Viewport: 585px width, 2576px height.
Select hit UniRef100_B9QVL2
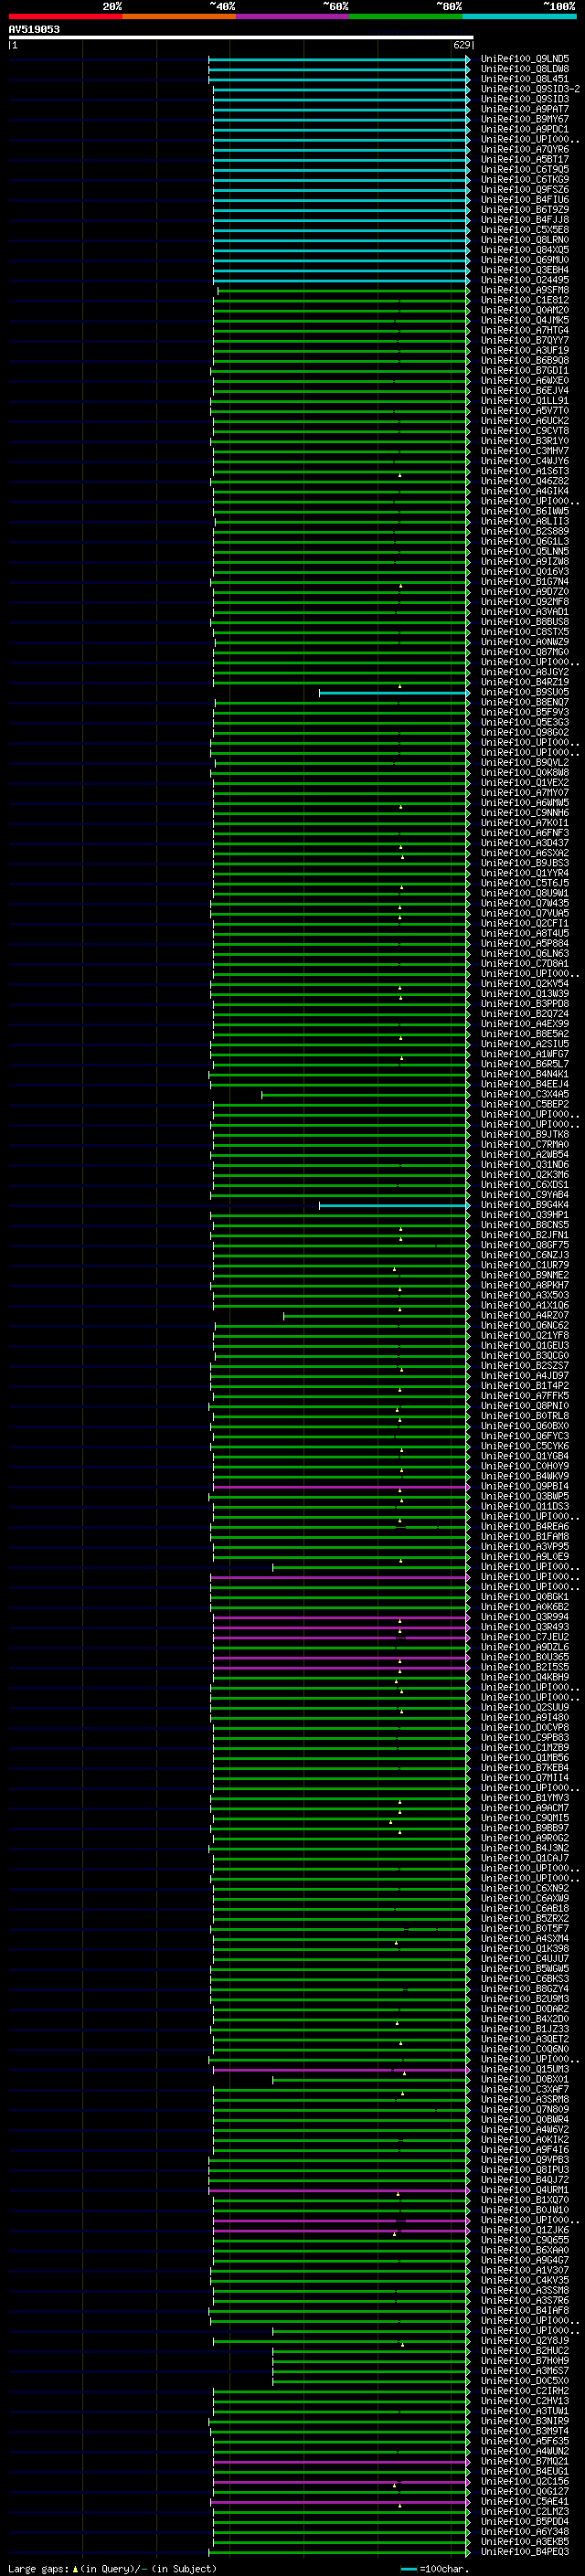(x=524, y=763)
